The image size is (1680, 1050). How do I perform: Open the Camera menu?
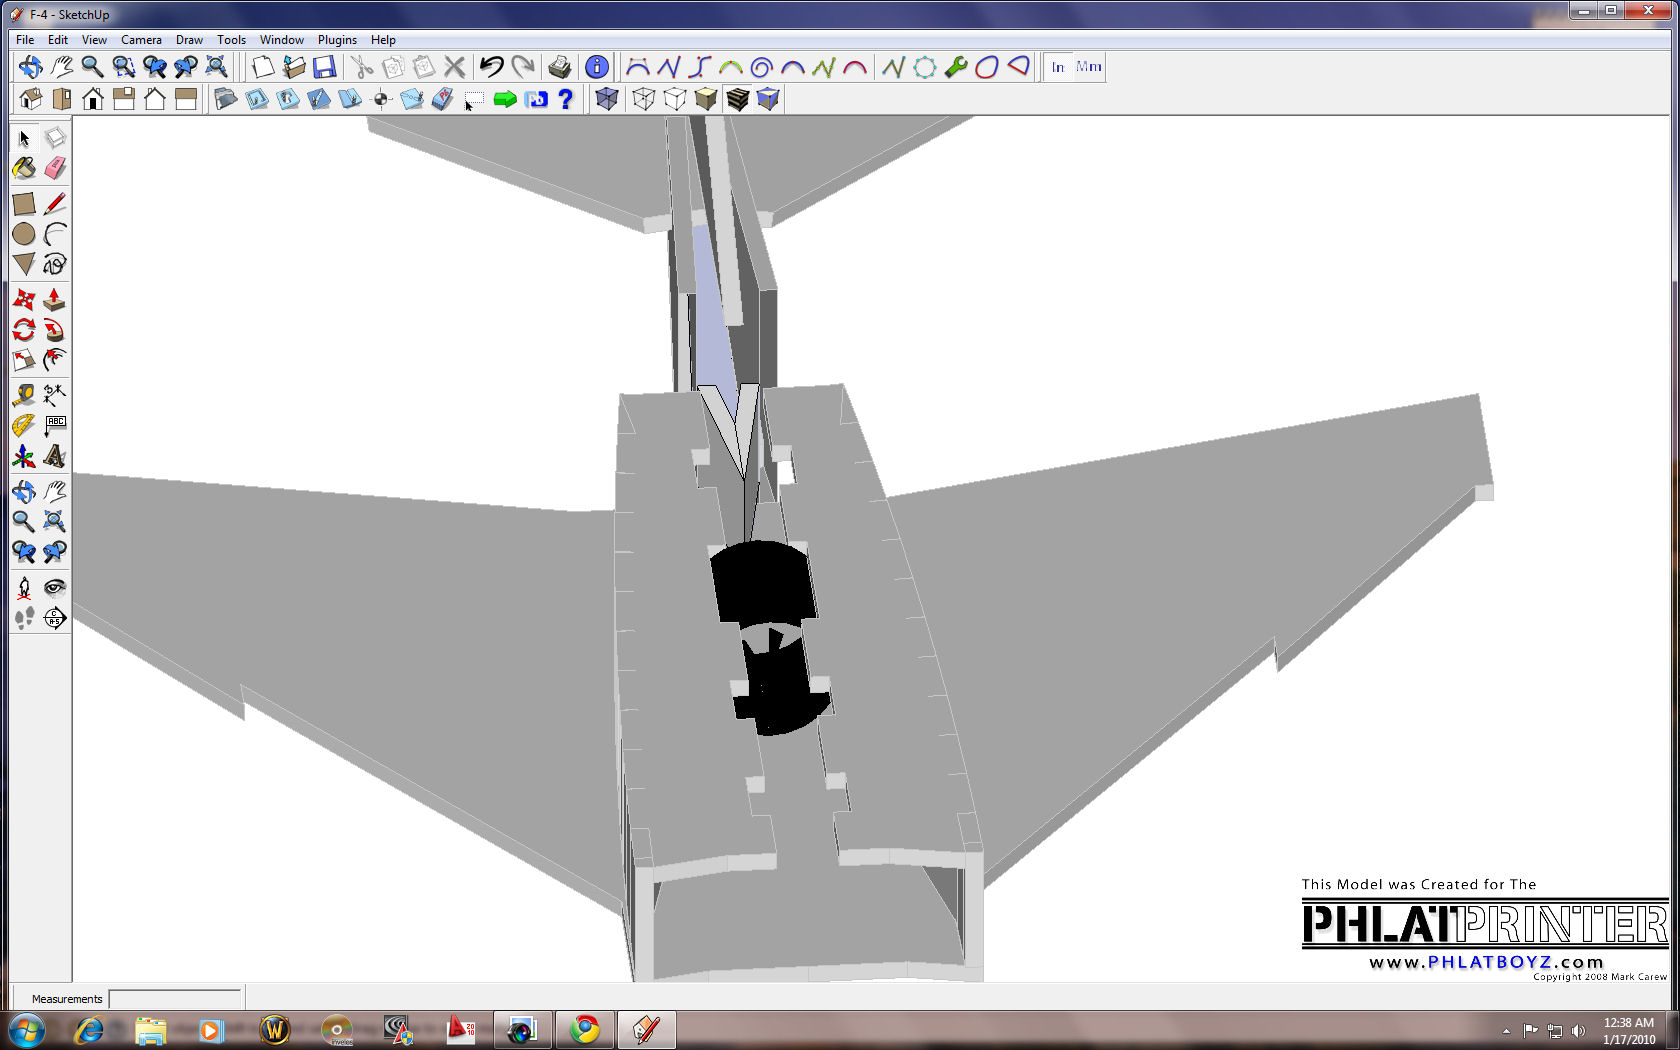coord(141,40)
